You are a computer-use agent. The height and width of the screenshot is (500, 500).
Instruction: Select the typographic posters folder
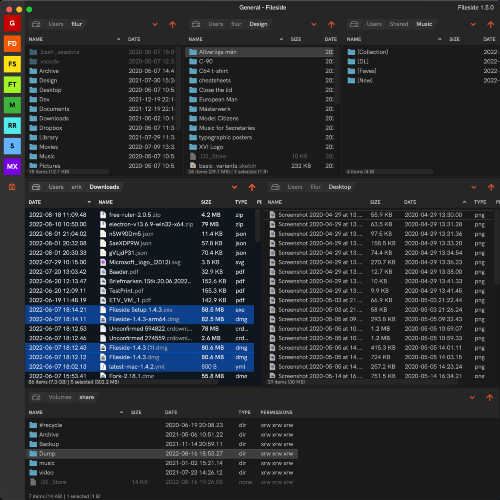[x=260, y=137]
